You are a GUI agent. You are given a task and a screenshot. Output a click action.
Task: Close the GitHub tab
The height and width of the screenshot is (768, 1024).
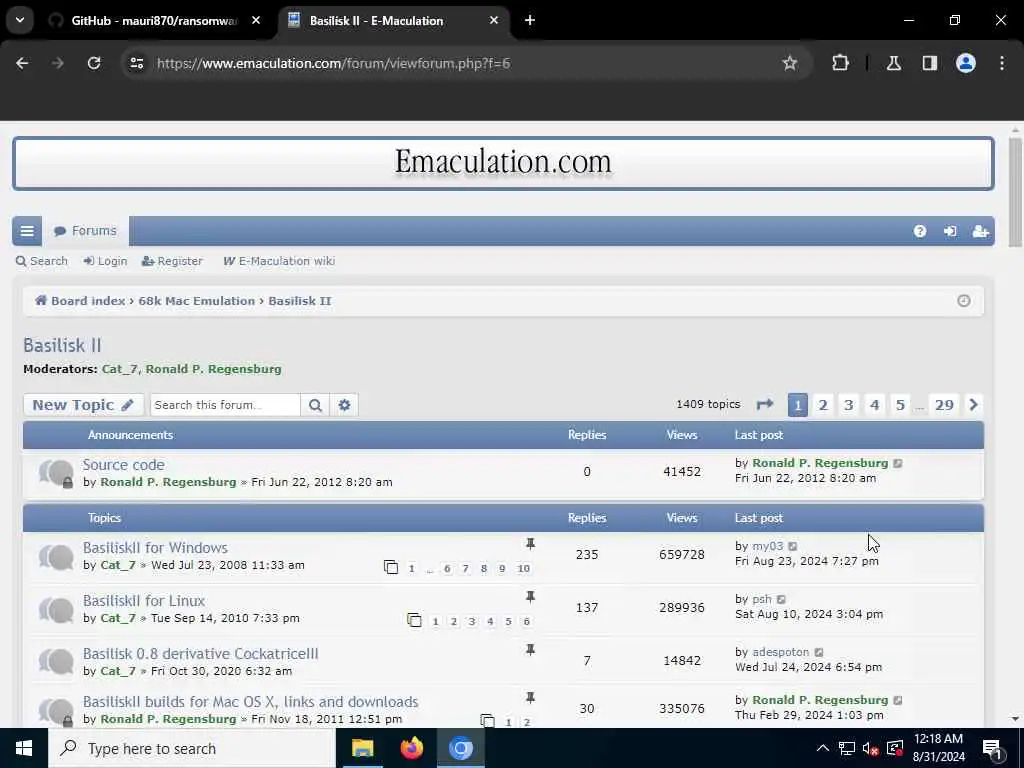[256, 21]
